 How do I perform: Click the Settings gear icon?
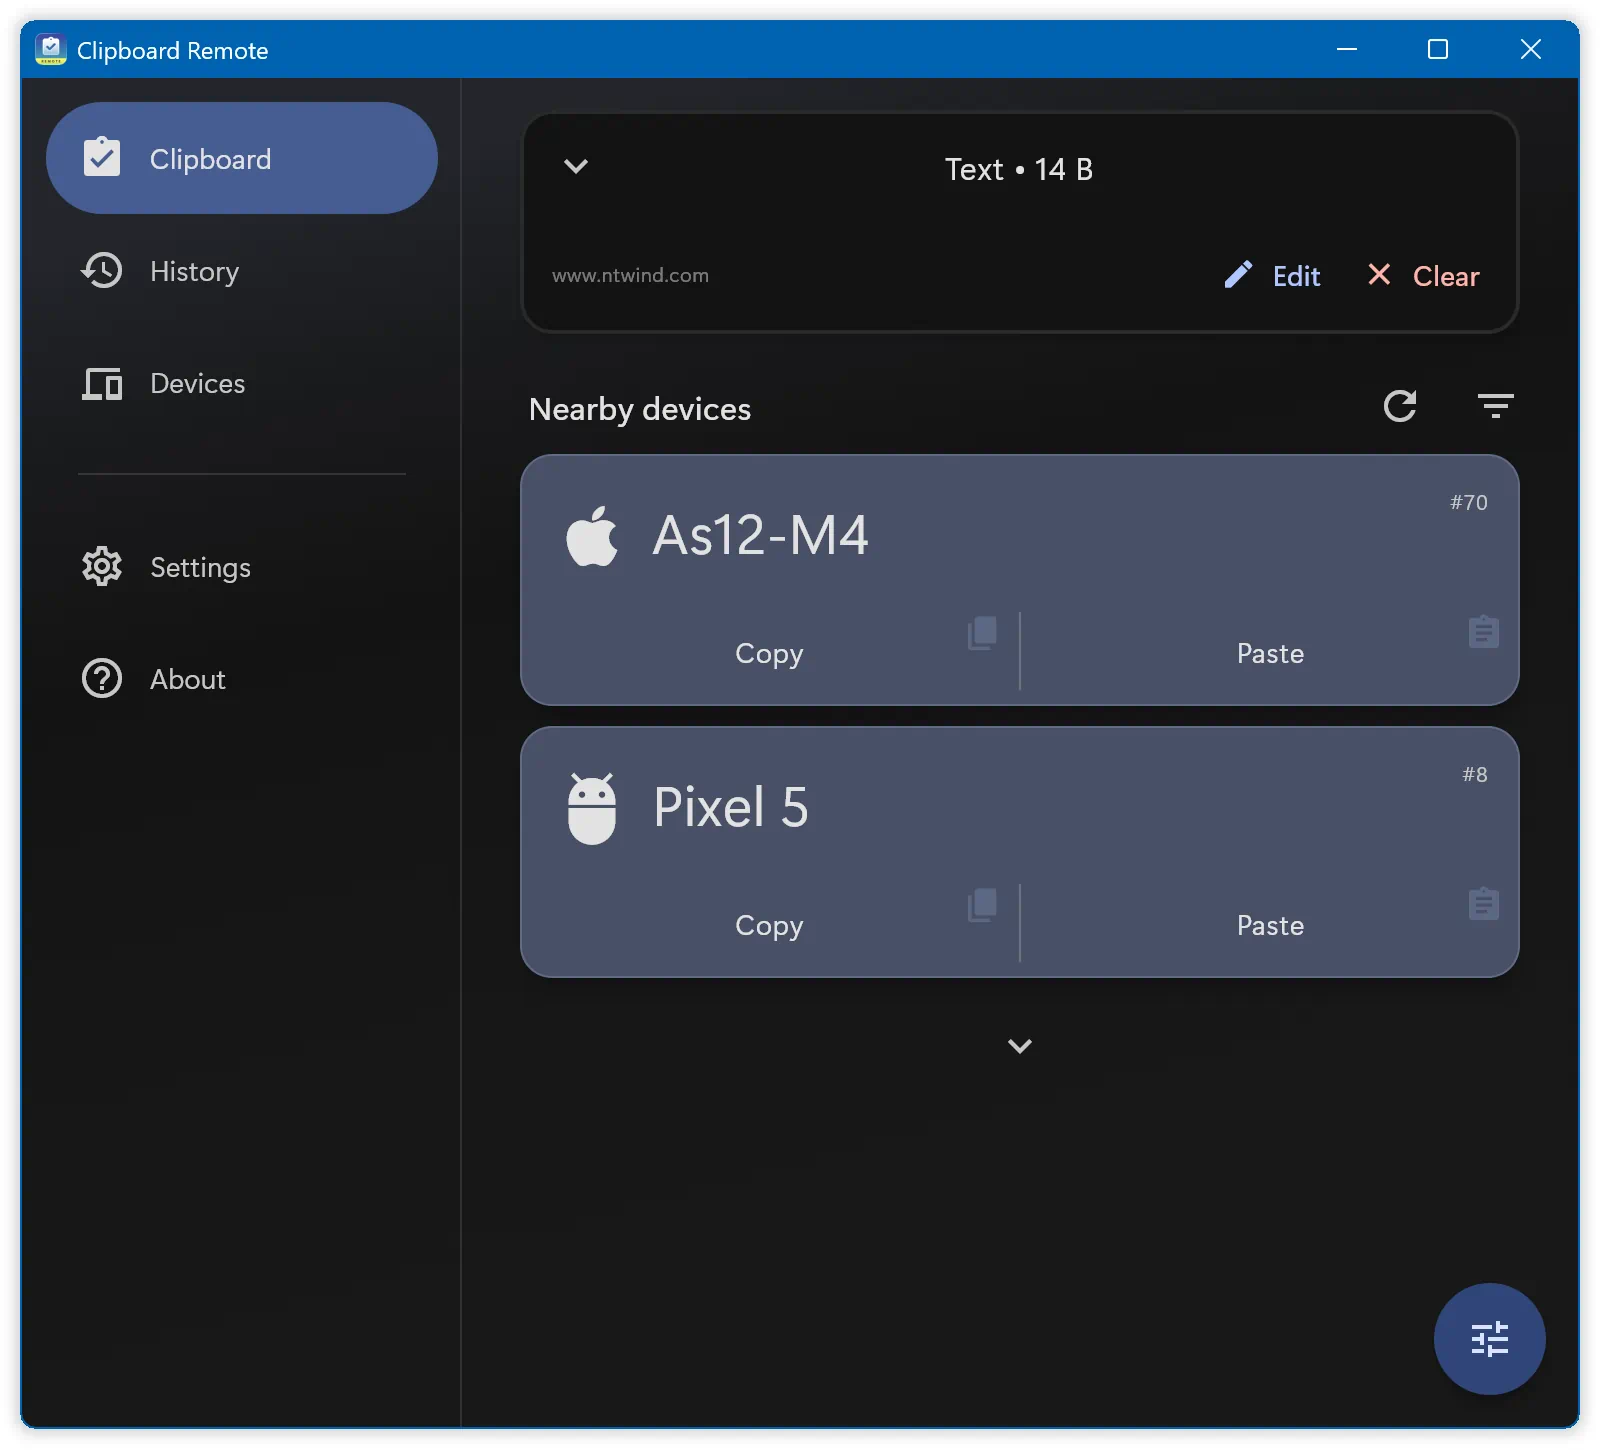coord(102,567)
